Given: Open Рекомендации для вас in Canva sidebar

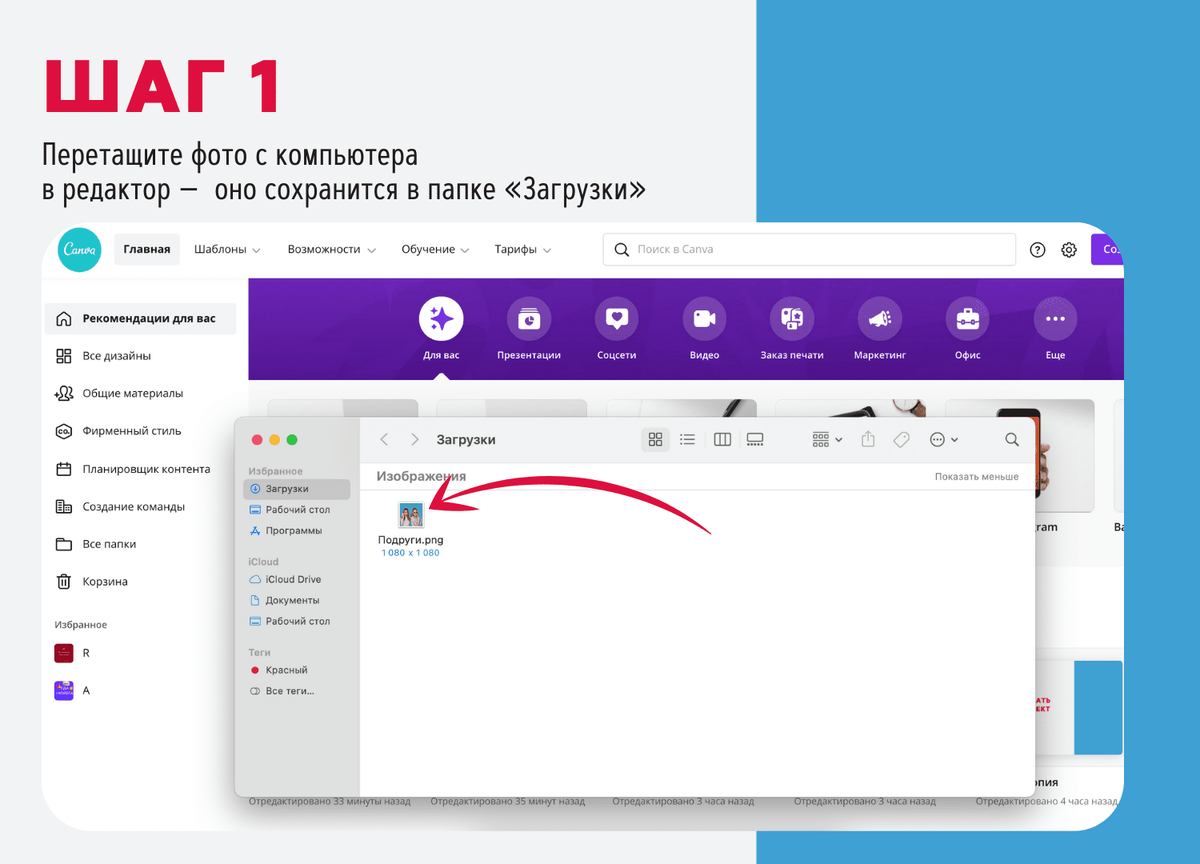Looking at the screenshot, I should click(141, 319).
